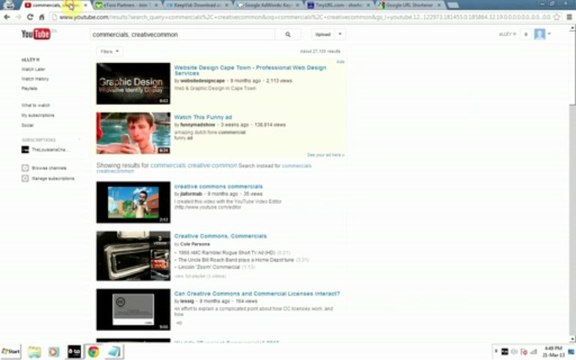Click the taskbar clock
576x360 pixels.
click(553, 352)
